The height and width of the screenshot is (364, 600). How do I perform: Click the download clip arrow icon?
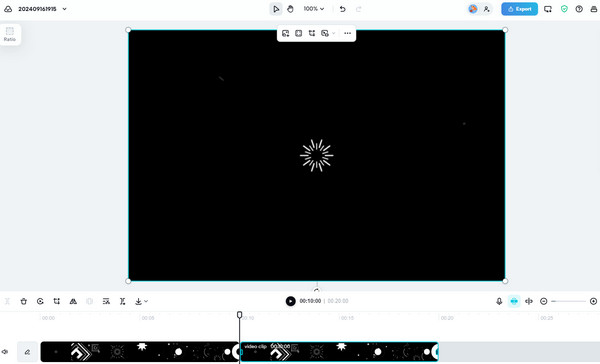point(139,301)
